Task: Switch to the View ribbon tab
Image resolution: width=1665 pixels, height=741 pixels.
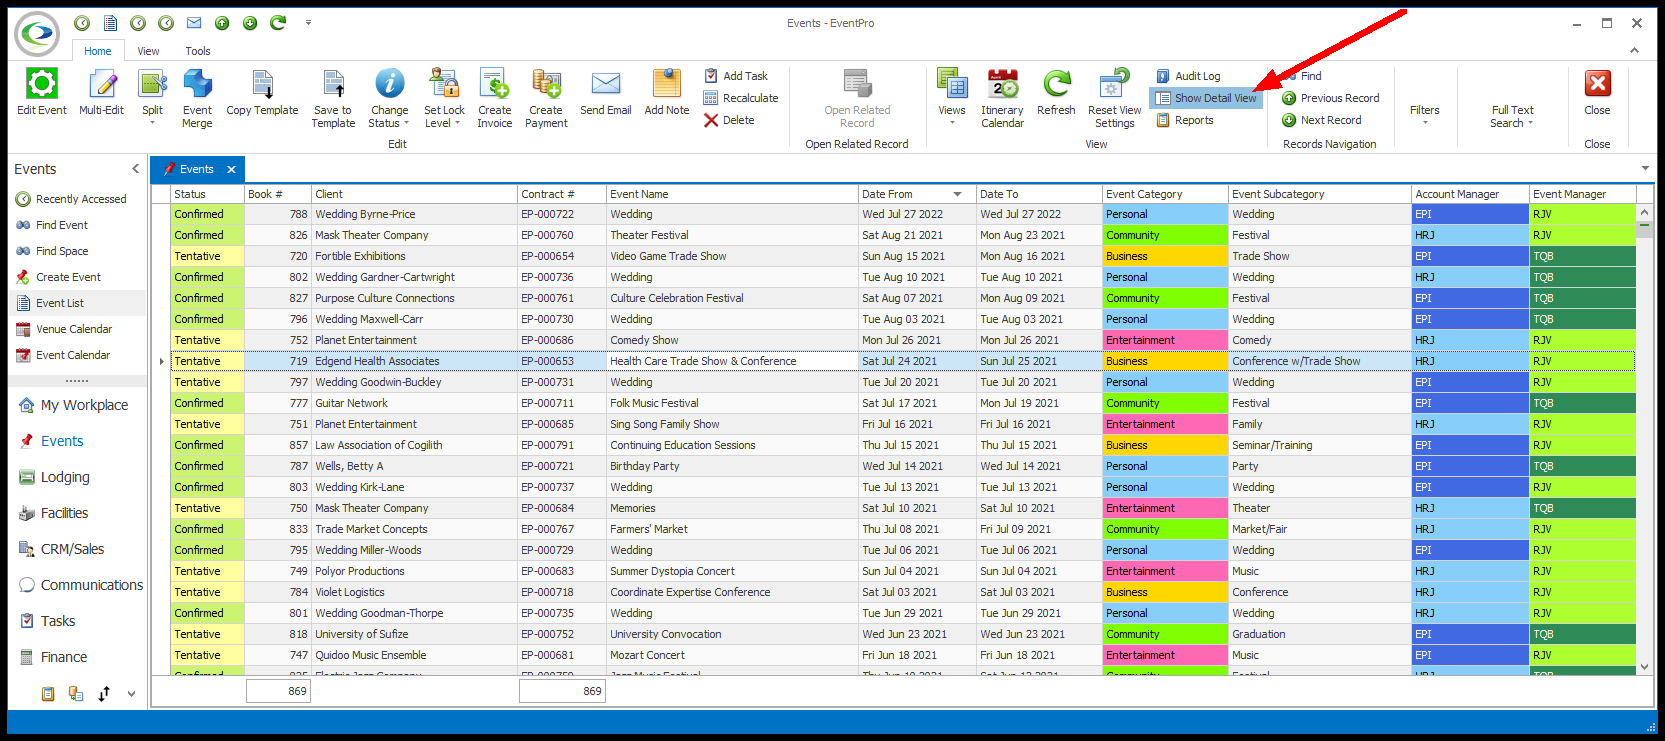Action: tap(148, 51)
